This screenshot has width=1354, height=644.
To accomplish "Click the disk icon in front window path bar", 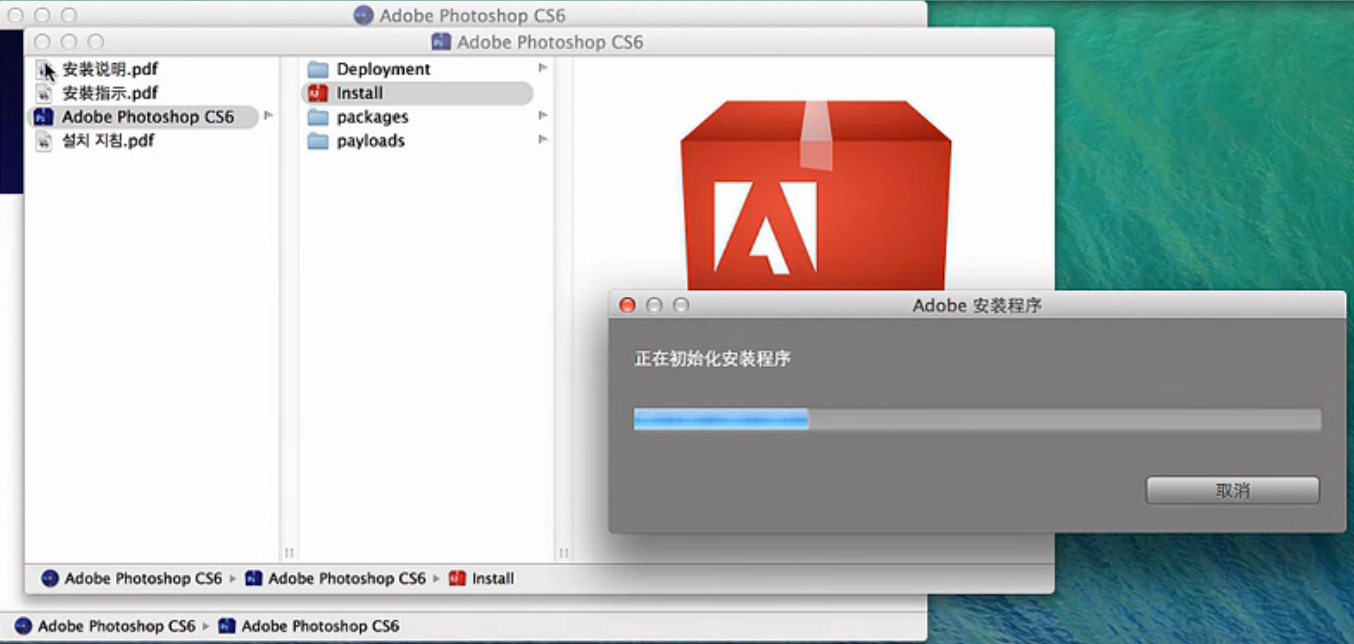I will point(50,578).
